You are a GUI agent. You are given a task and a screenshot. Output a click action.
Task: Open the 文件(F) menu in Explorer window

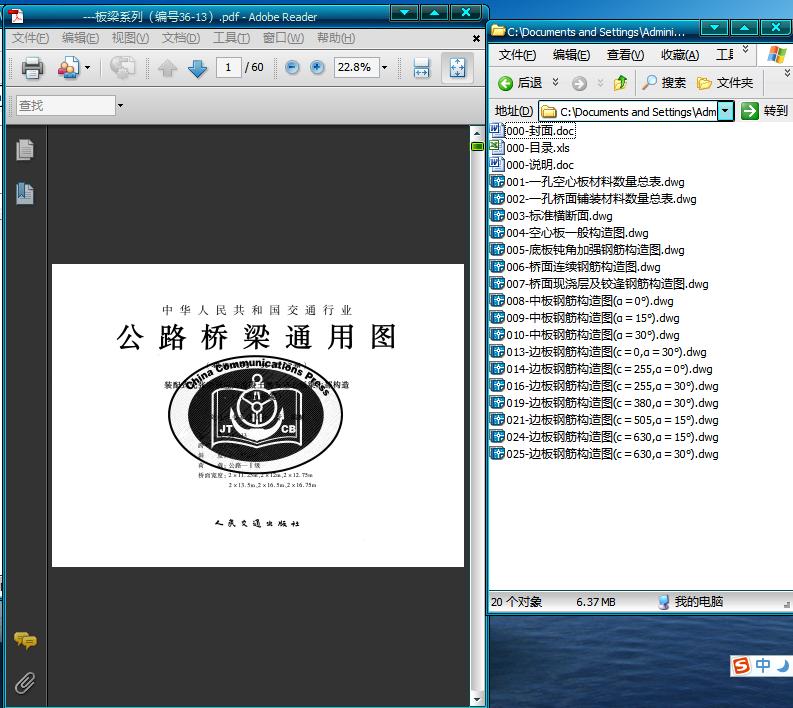(517, 55)
